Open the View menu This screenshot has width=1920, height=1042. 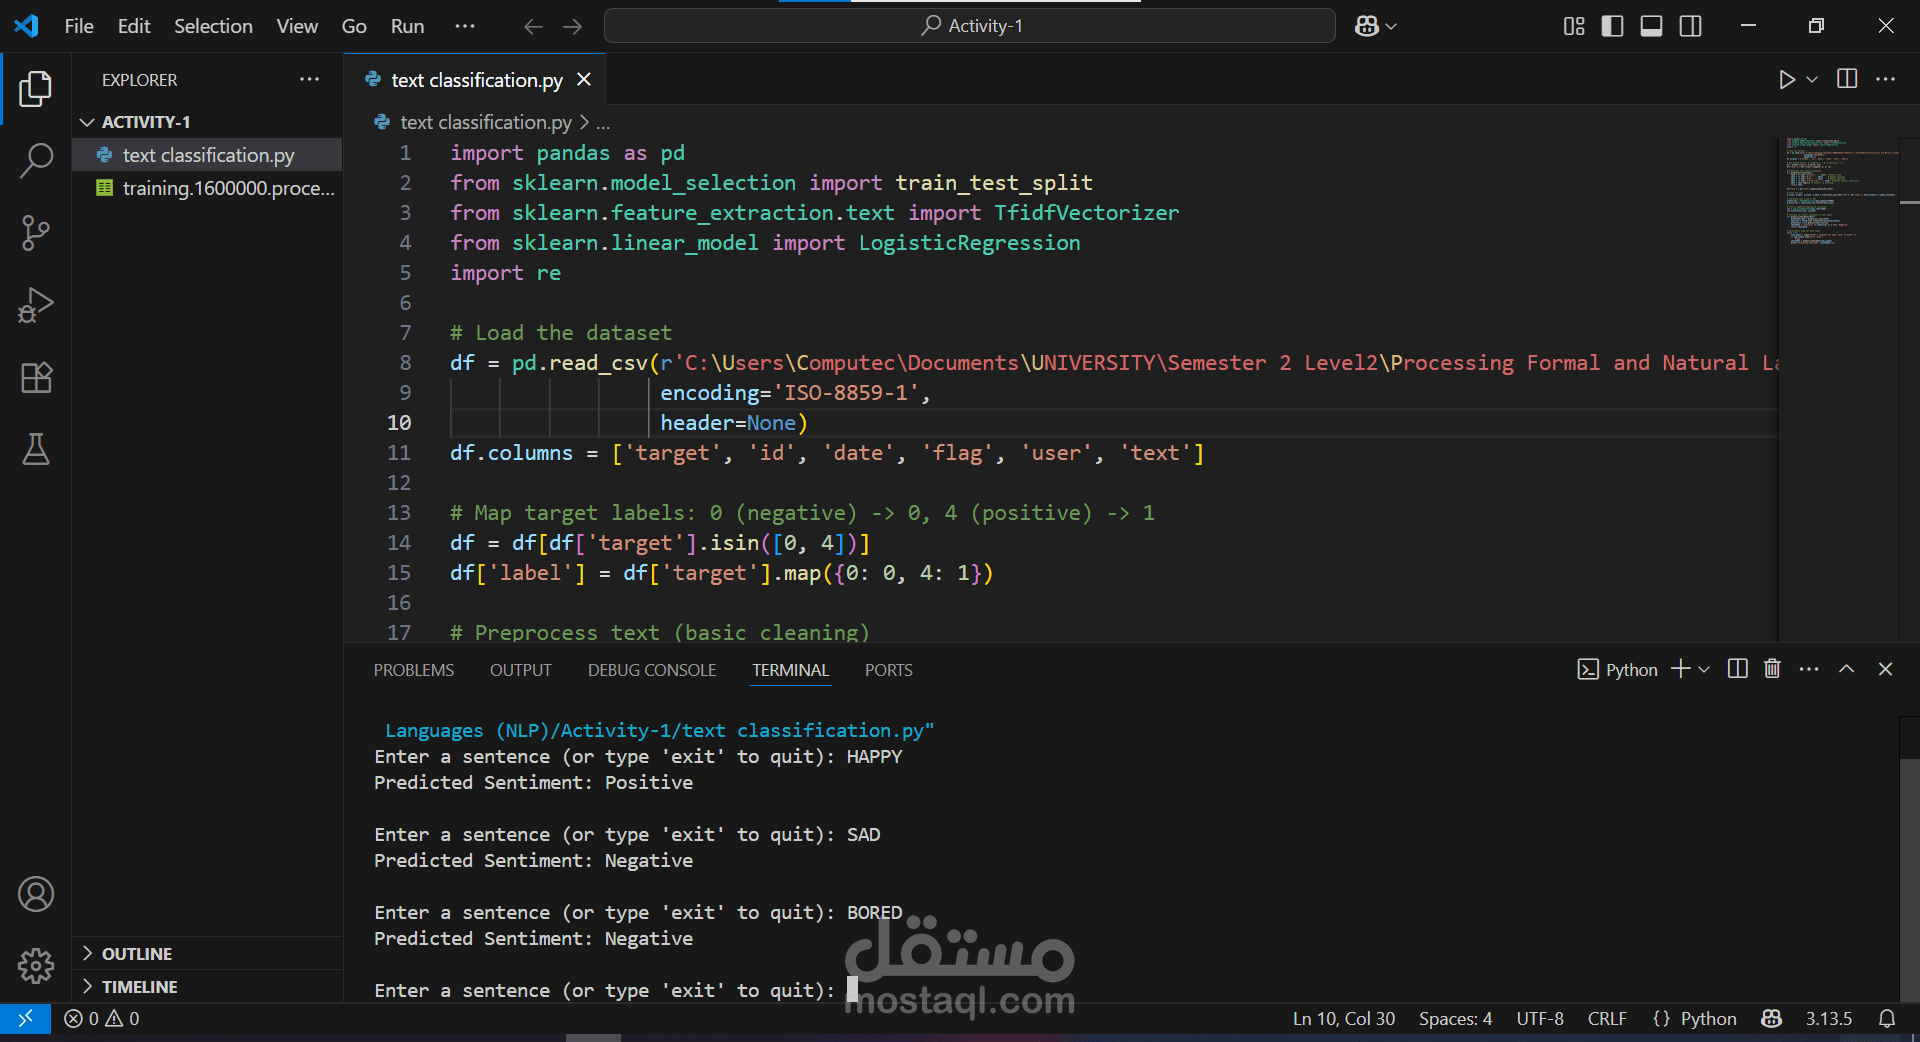[x=297, y=26]
